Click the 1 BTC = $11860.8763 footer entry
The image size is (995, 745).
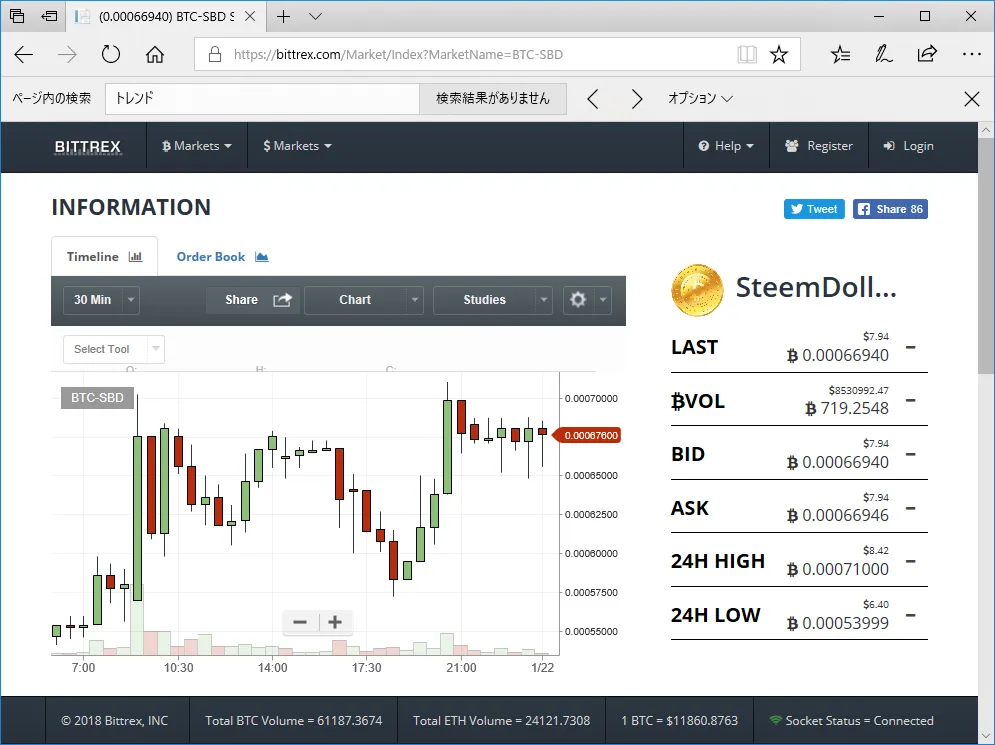coord(680,720)
